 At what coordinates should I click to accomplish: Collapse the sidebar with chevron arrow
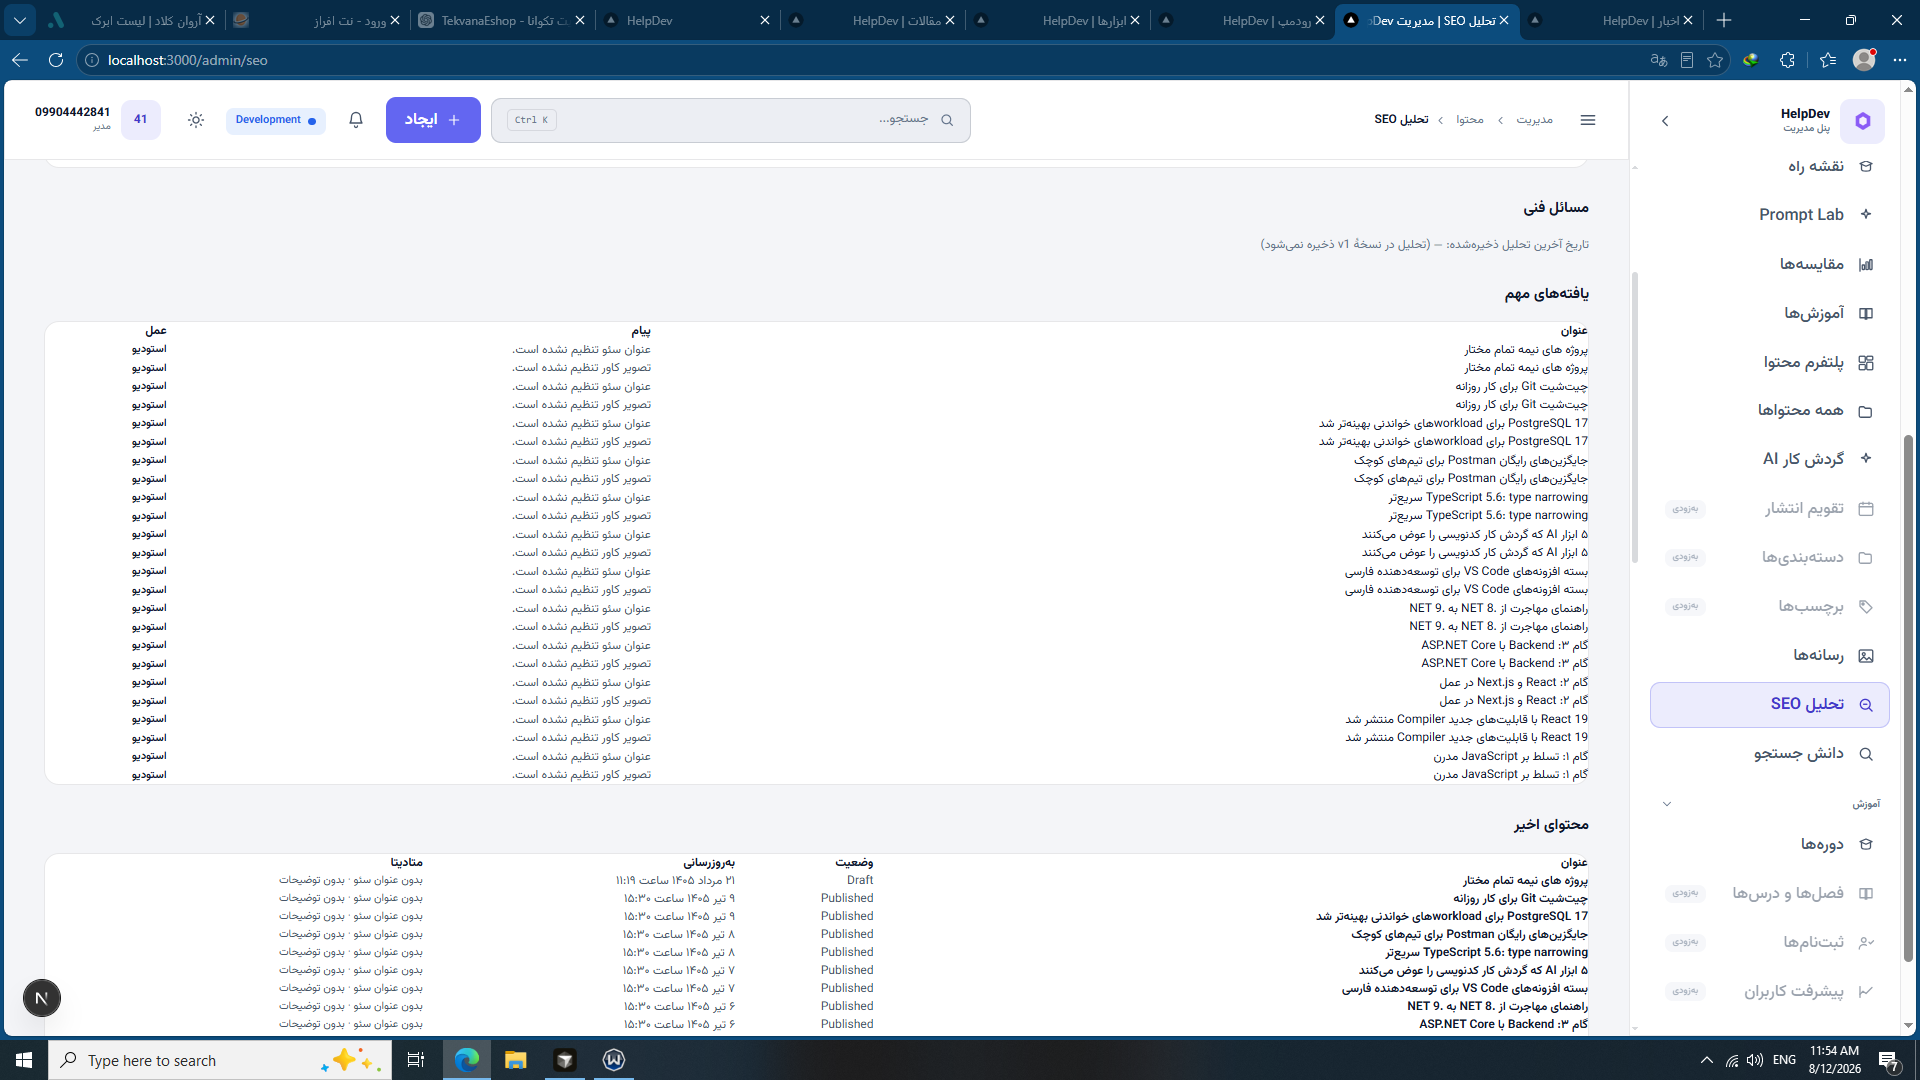coord(1665,121)
